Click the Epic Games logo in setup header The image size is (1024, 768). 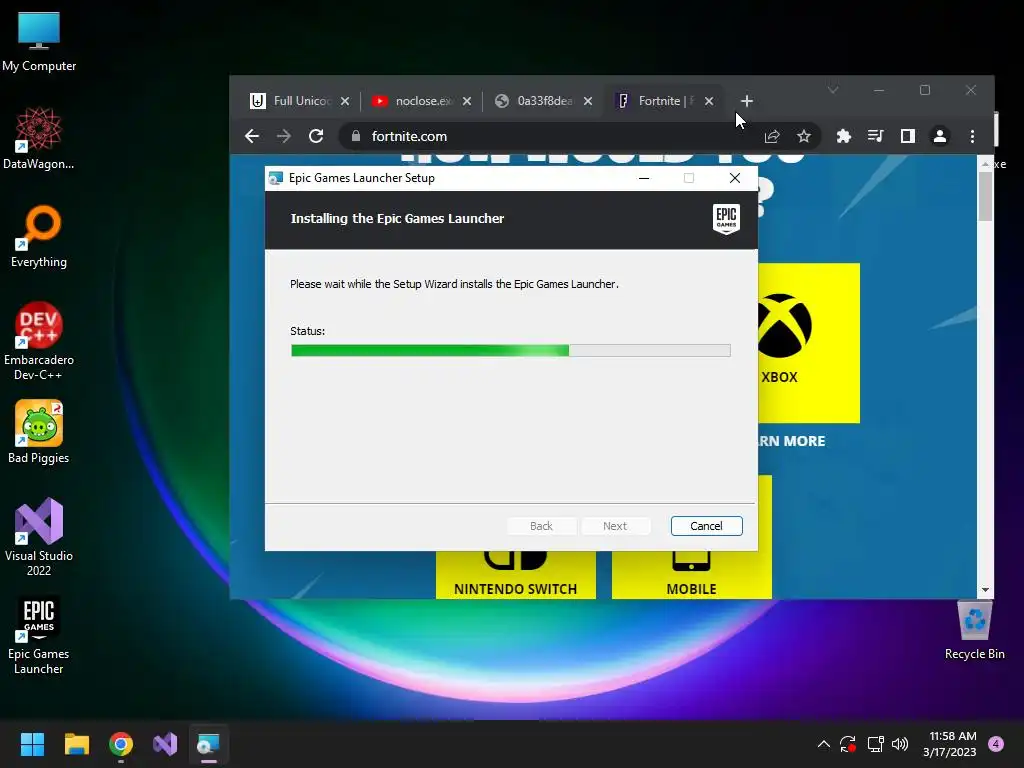(726, 218)
